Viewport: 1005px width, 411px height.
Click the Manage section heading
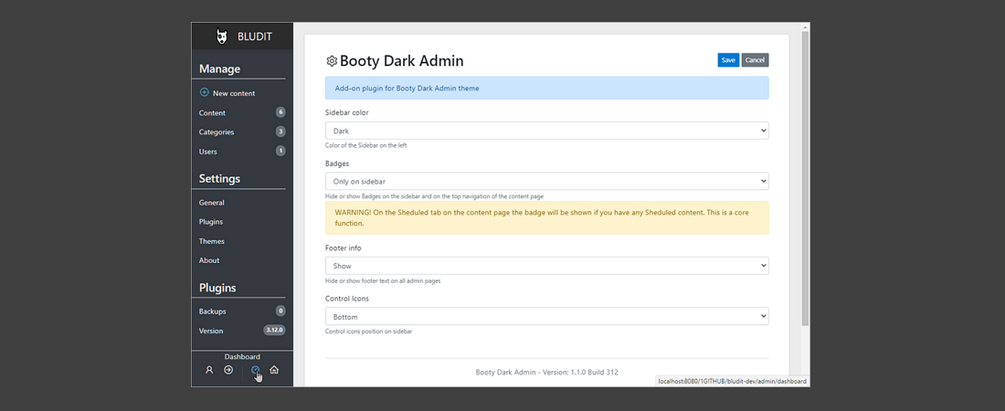(219, 69)
